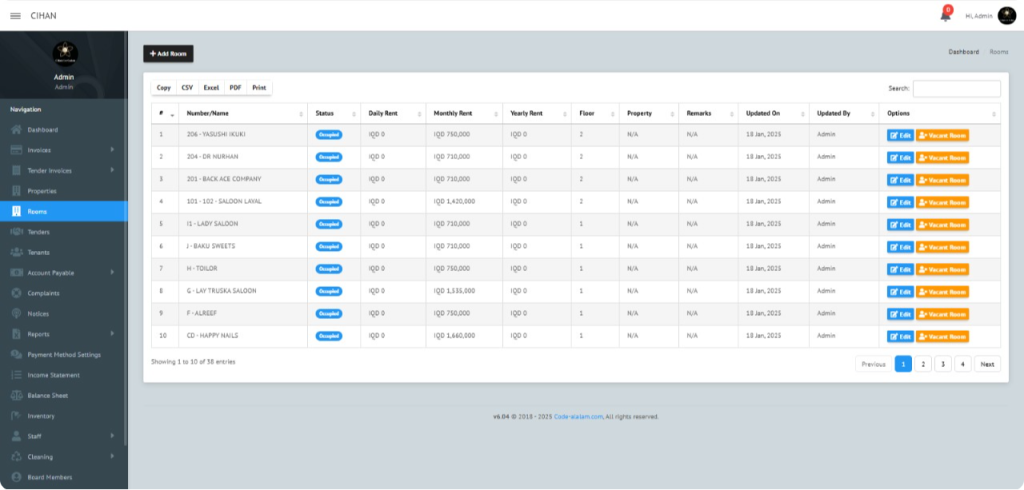The width and height of the screenshot is (1024, 490).
Task: Open the Balance Sheet sidebar item
Action: coord(48,396)
